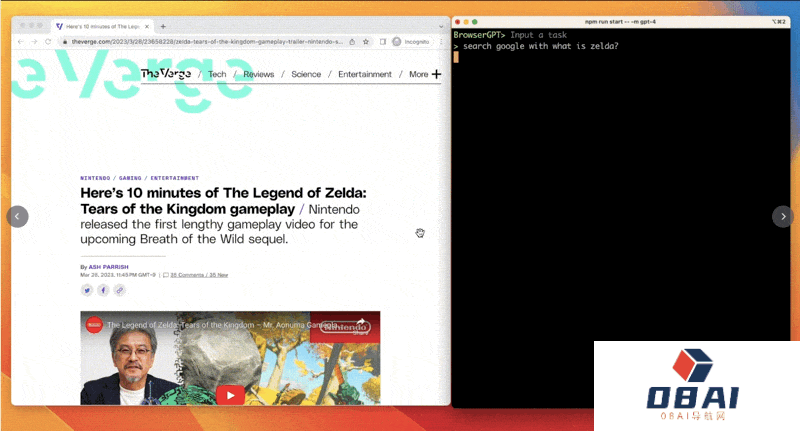
Task: Open the browser side panel icon
Action: point(383,42)
